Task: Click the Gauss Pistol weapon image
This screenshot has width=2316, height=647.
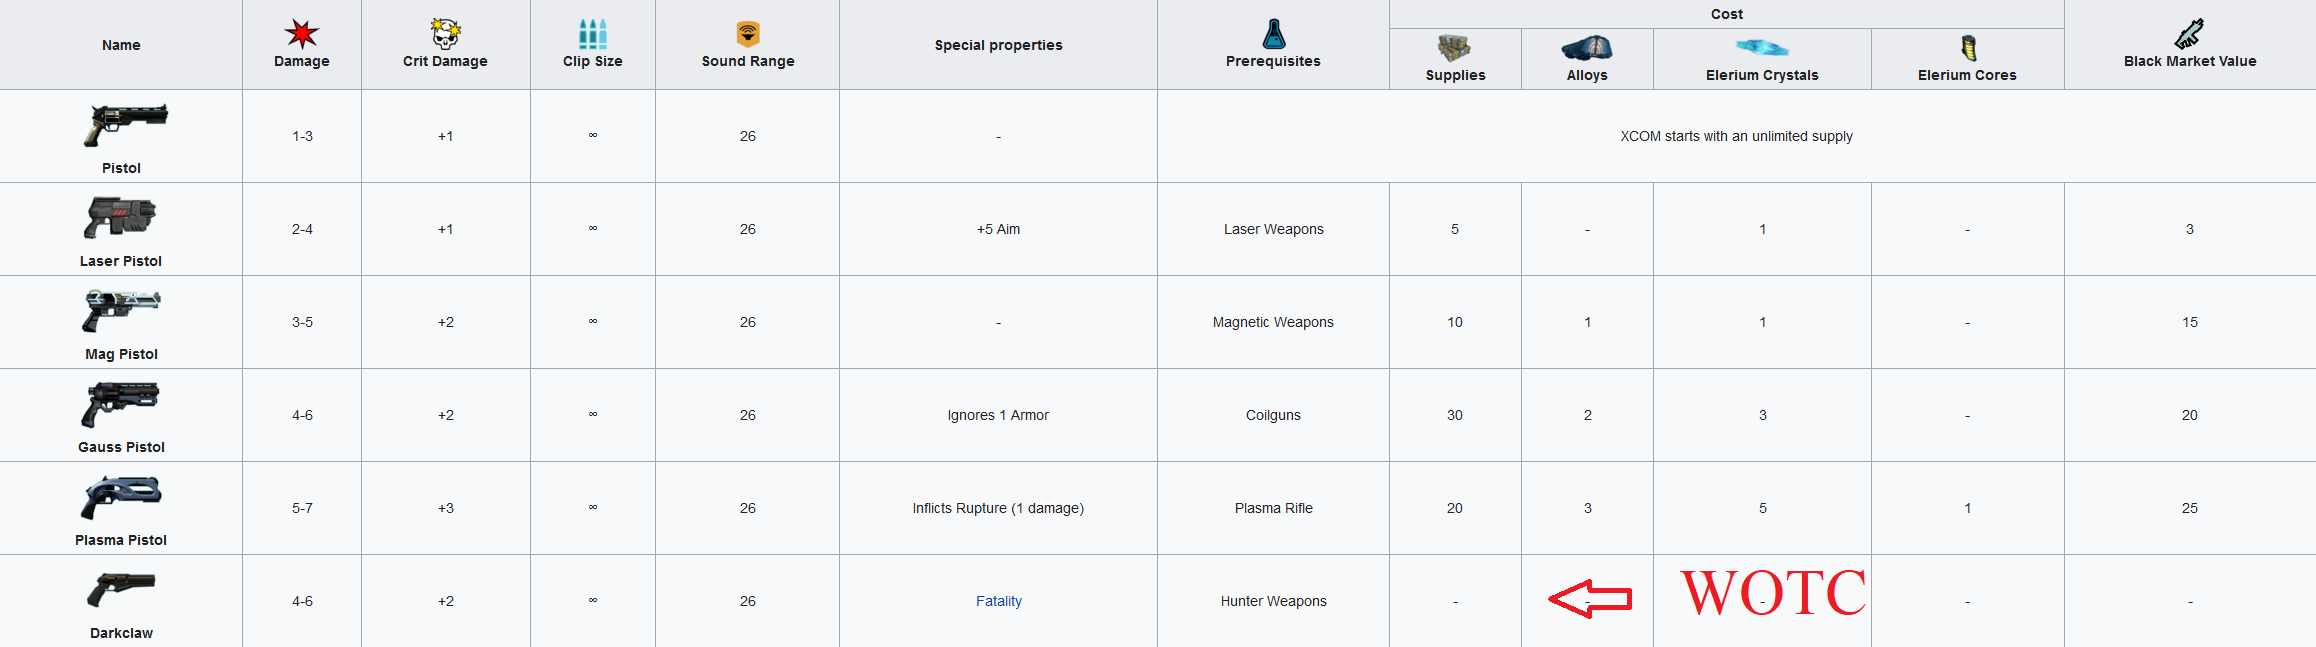Action: (x=121, y=403)
